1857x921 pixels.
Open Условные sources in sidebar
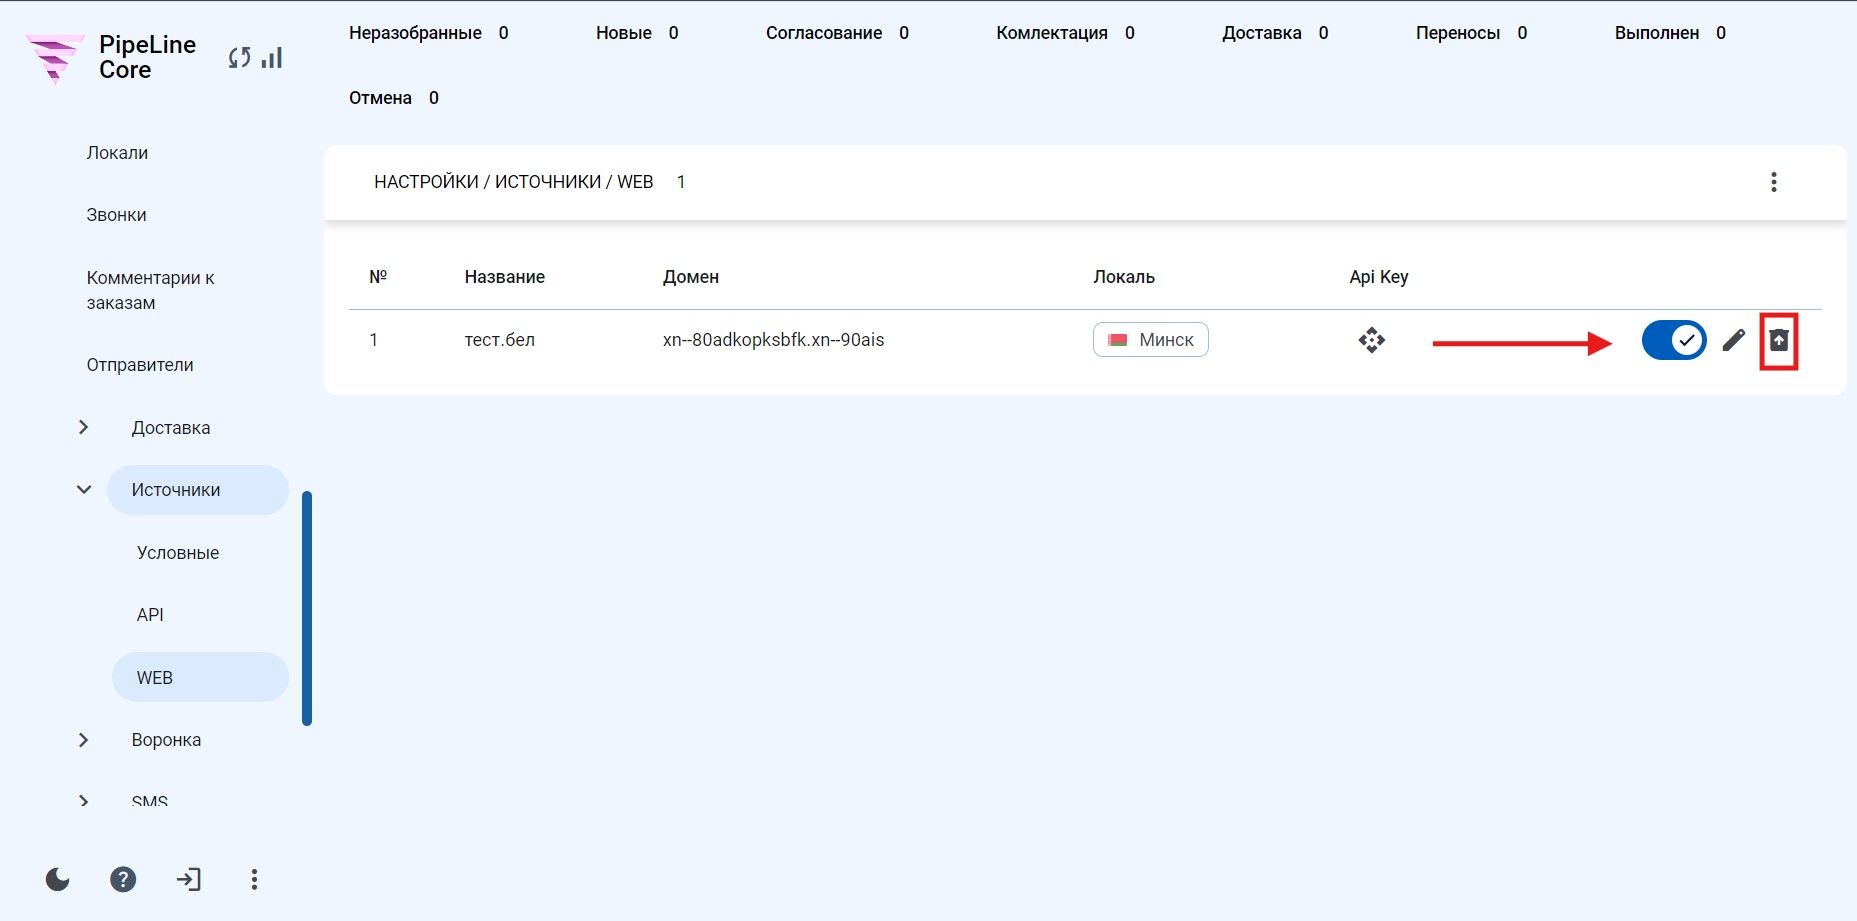point(178,553)
